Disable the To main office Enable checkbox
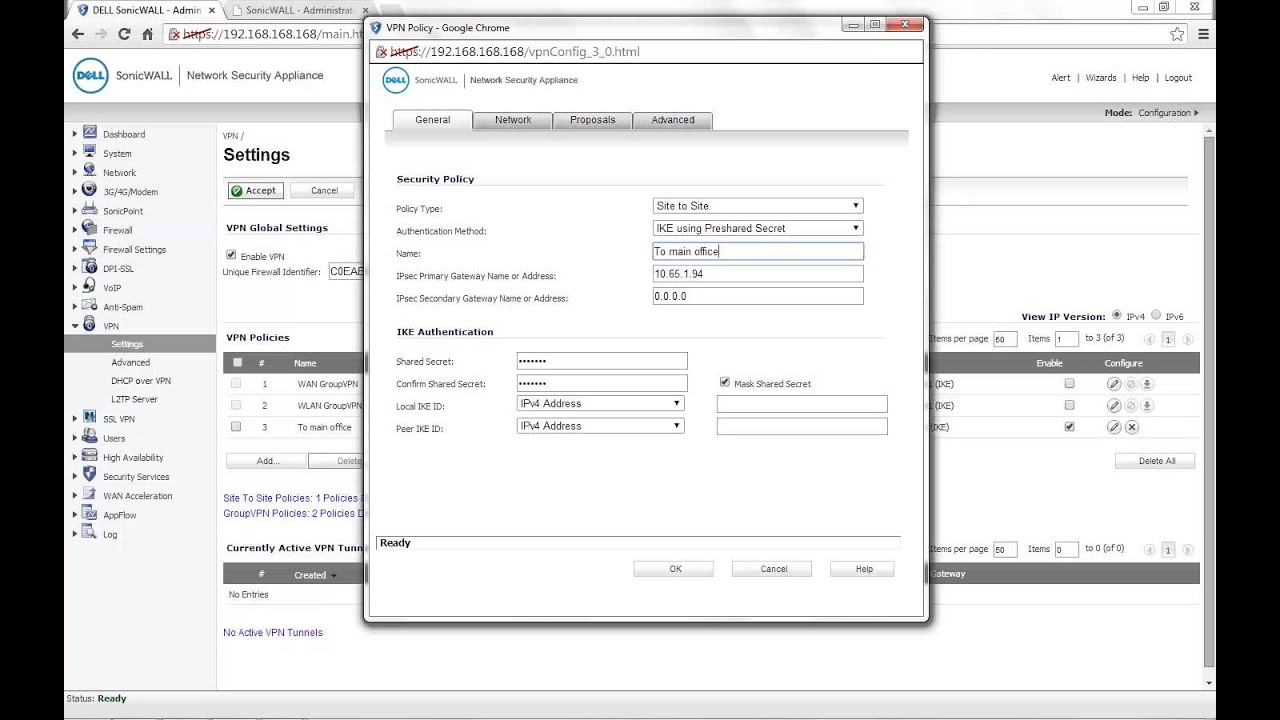The height and width of the screenshot is (720, 1280). 1070,427
